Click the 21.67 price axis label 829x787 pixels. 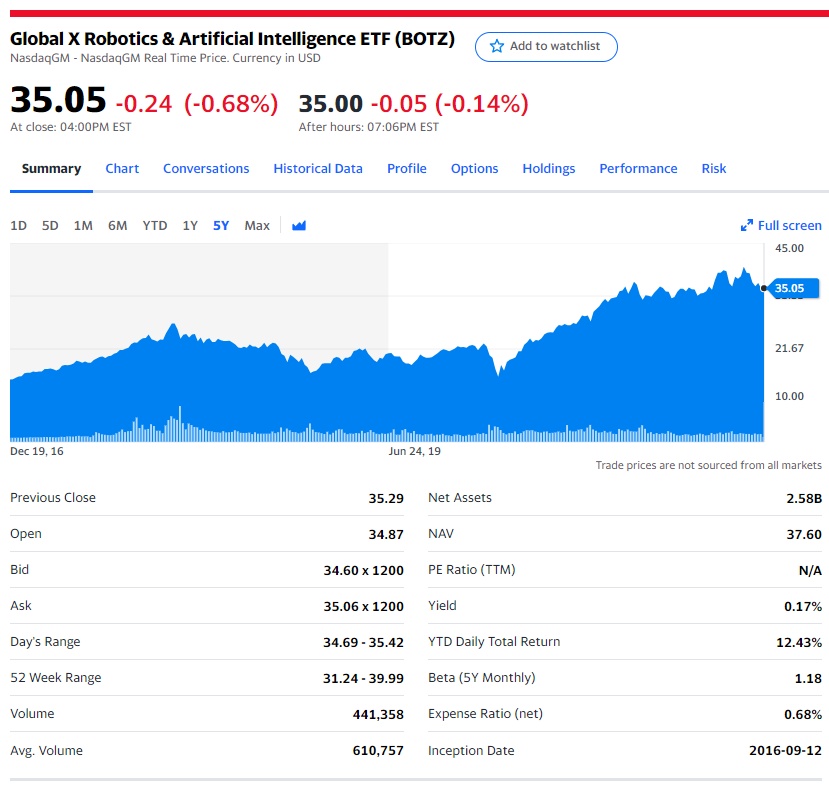pyautogui.click(x=789, y=348)
